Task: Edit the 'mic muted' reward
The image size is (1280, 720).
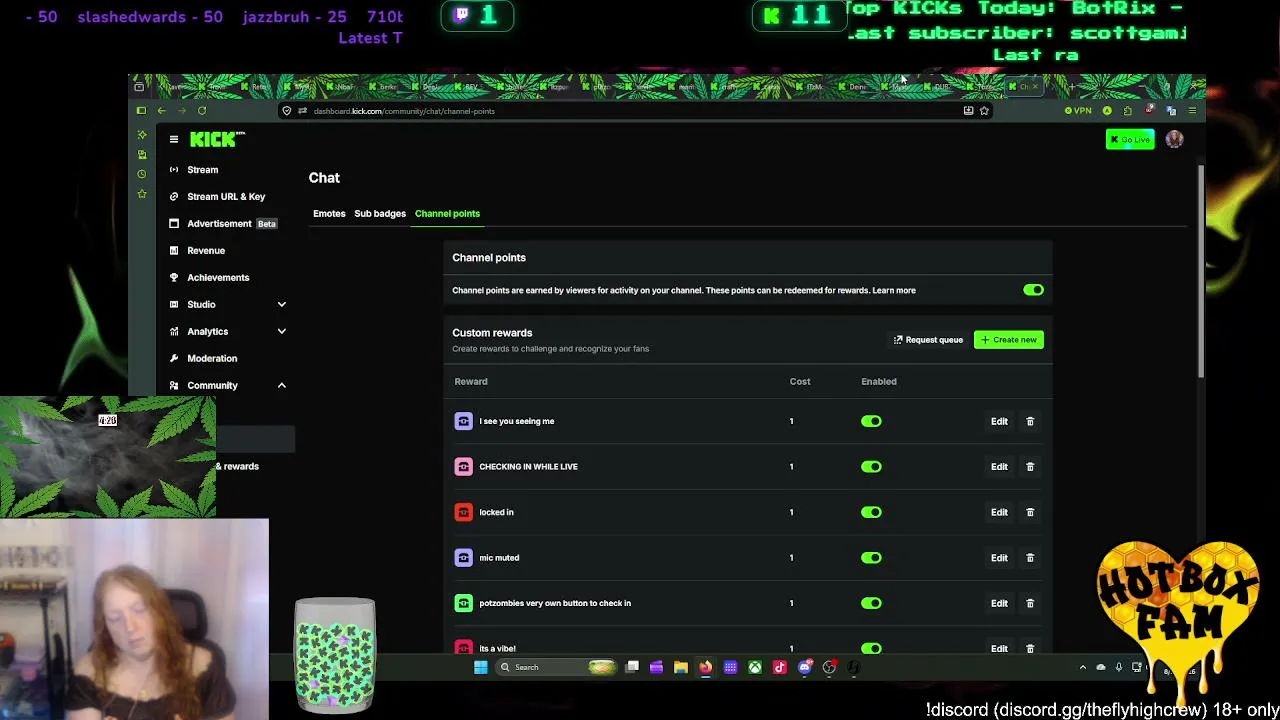Action: 999,558
